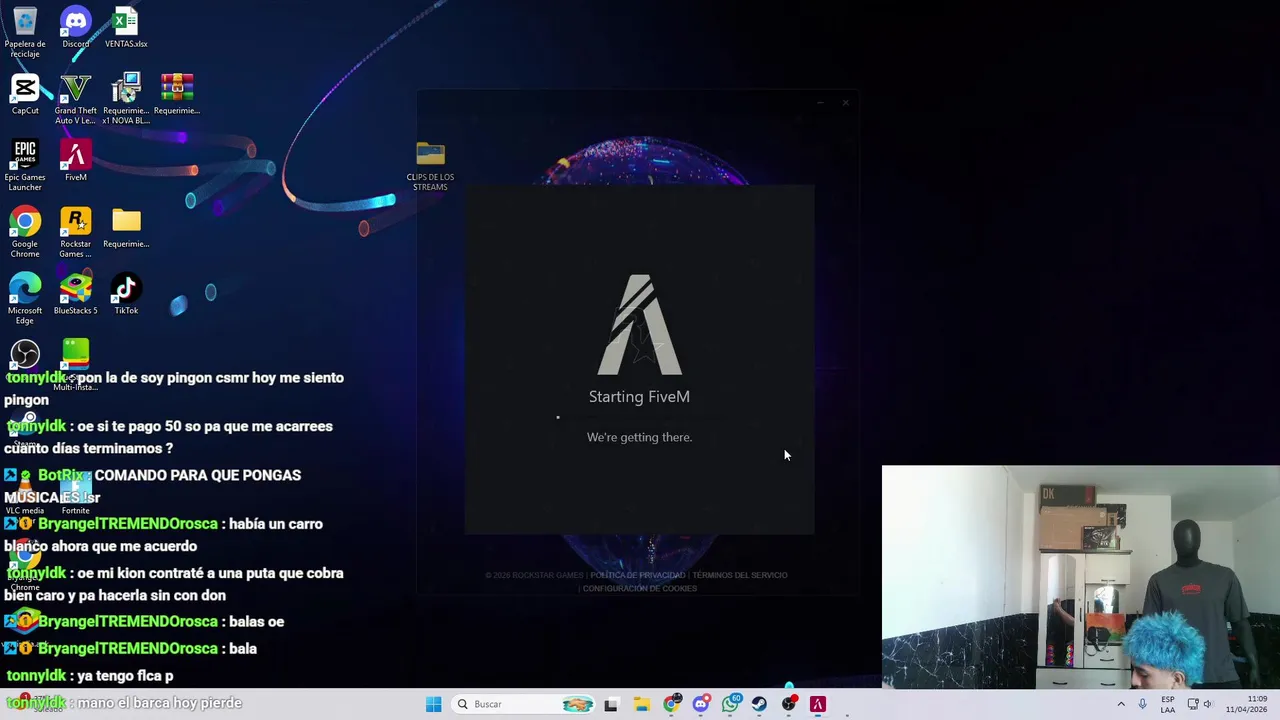Switch to Chrome in the taskbar
Screen dimensions: 1280x720
pyautogui.click(x=671, y=704)
